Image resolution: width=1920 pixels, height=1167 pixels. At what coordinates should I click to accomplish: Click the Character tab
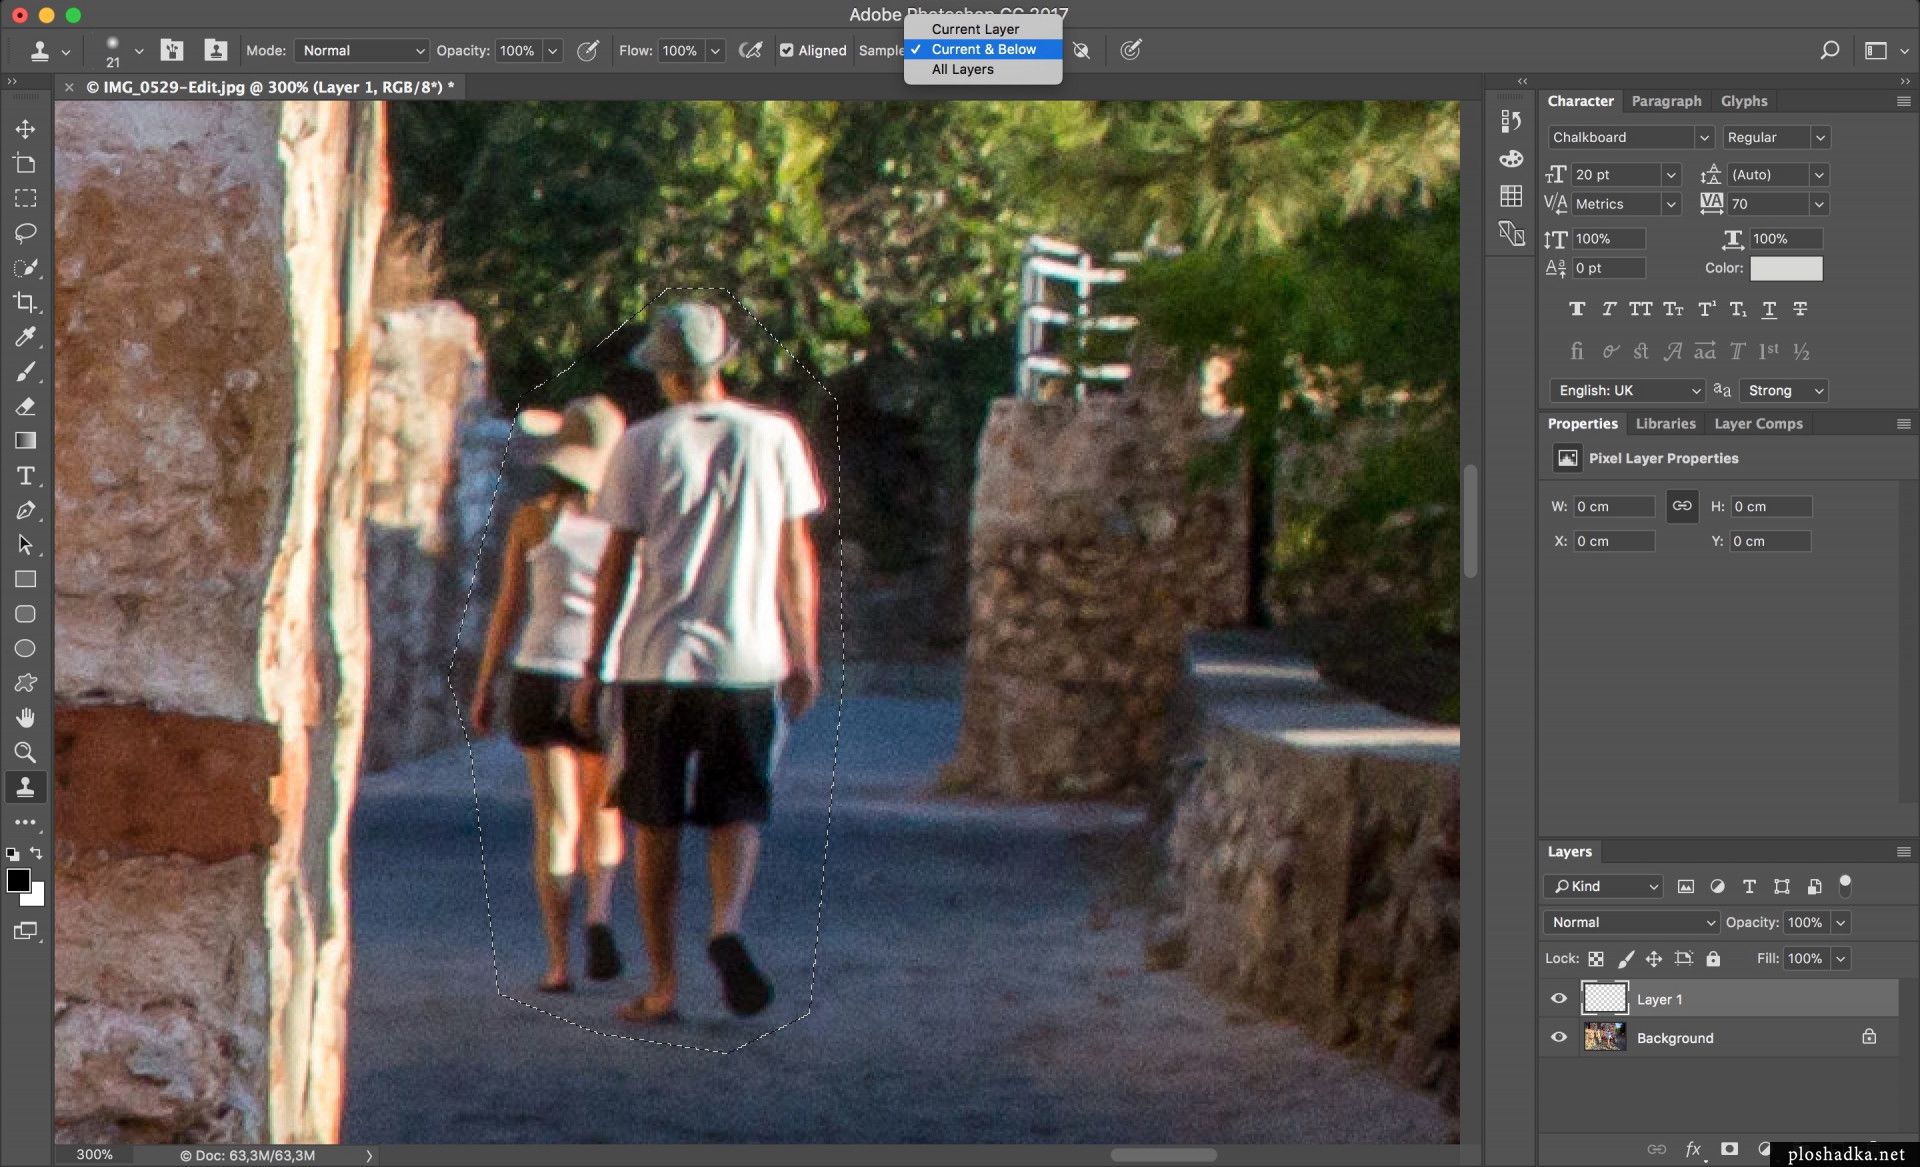(1579, 100)
